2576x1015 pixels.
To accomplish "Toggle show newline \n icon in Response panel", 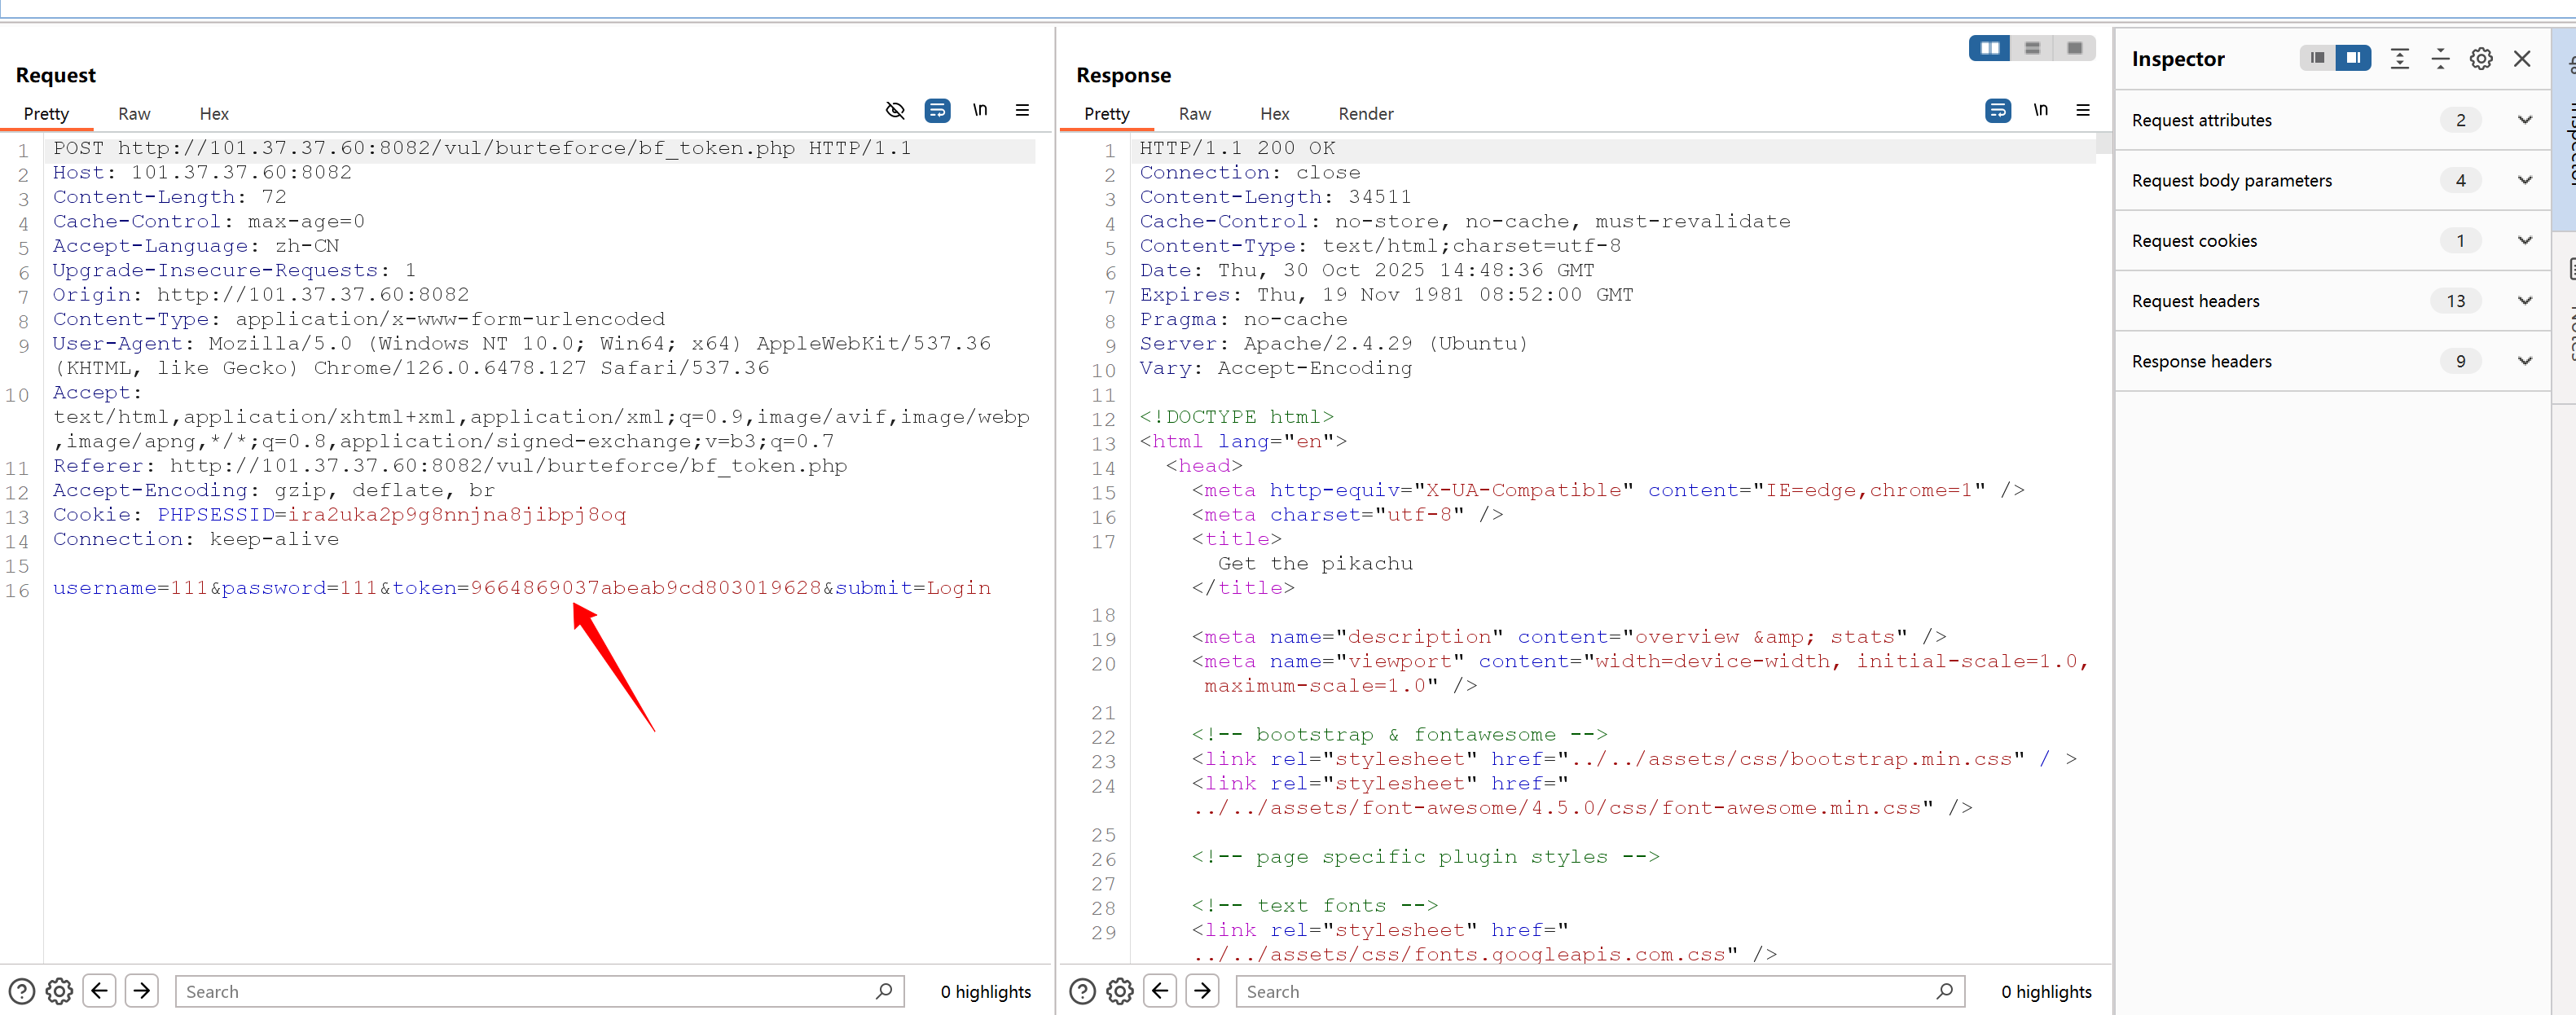I will coord(2040,110).
